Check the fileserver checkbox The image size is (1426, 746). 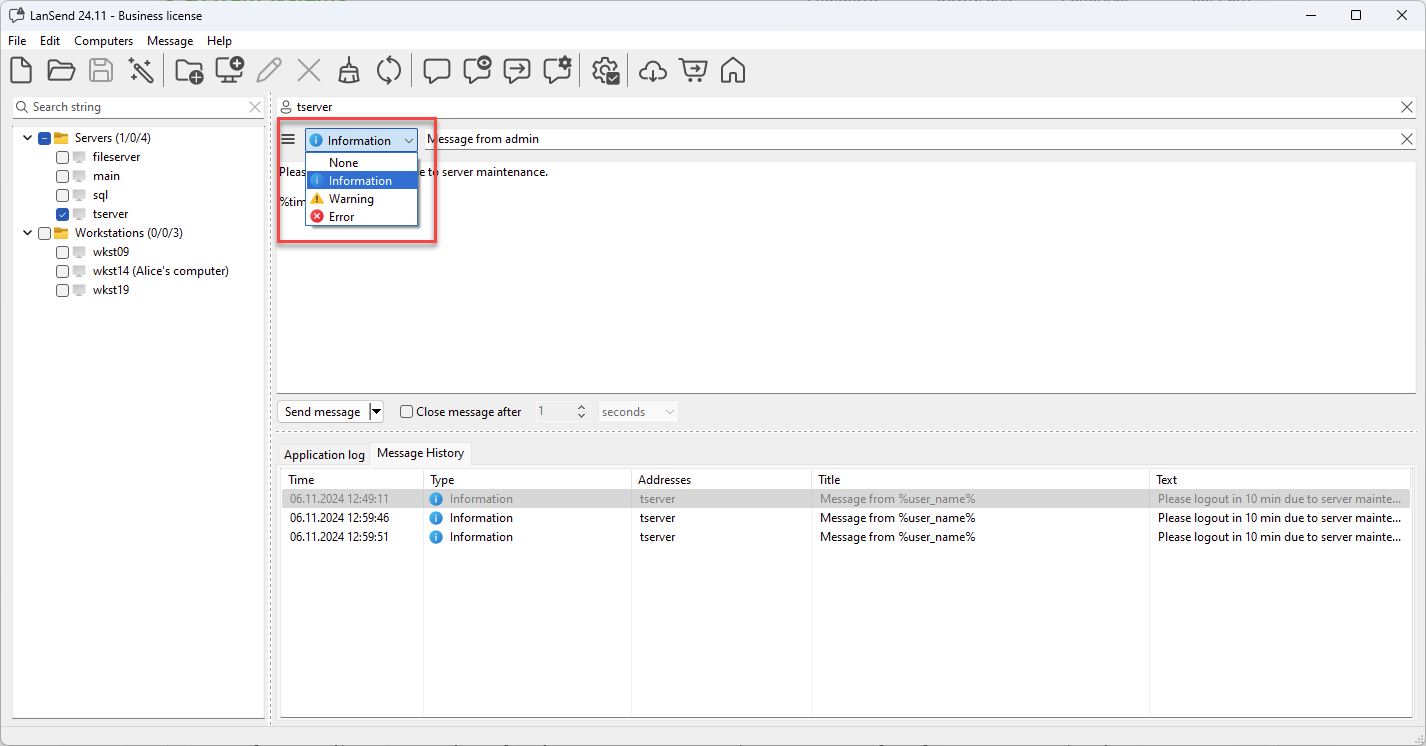pyautogui.click(x=63, y=157)
